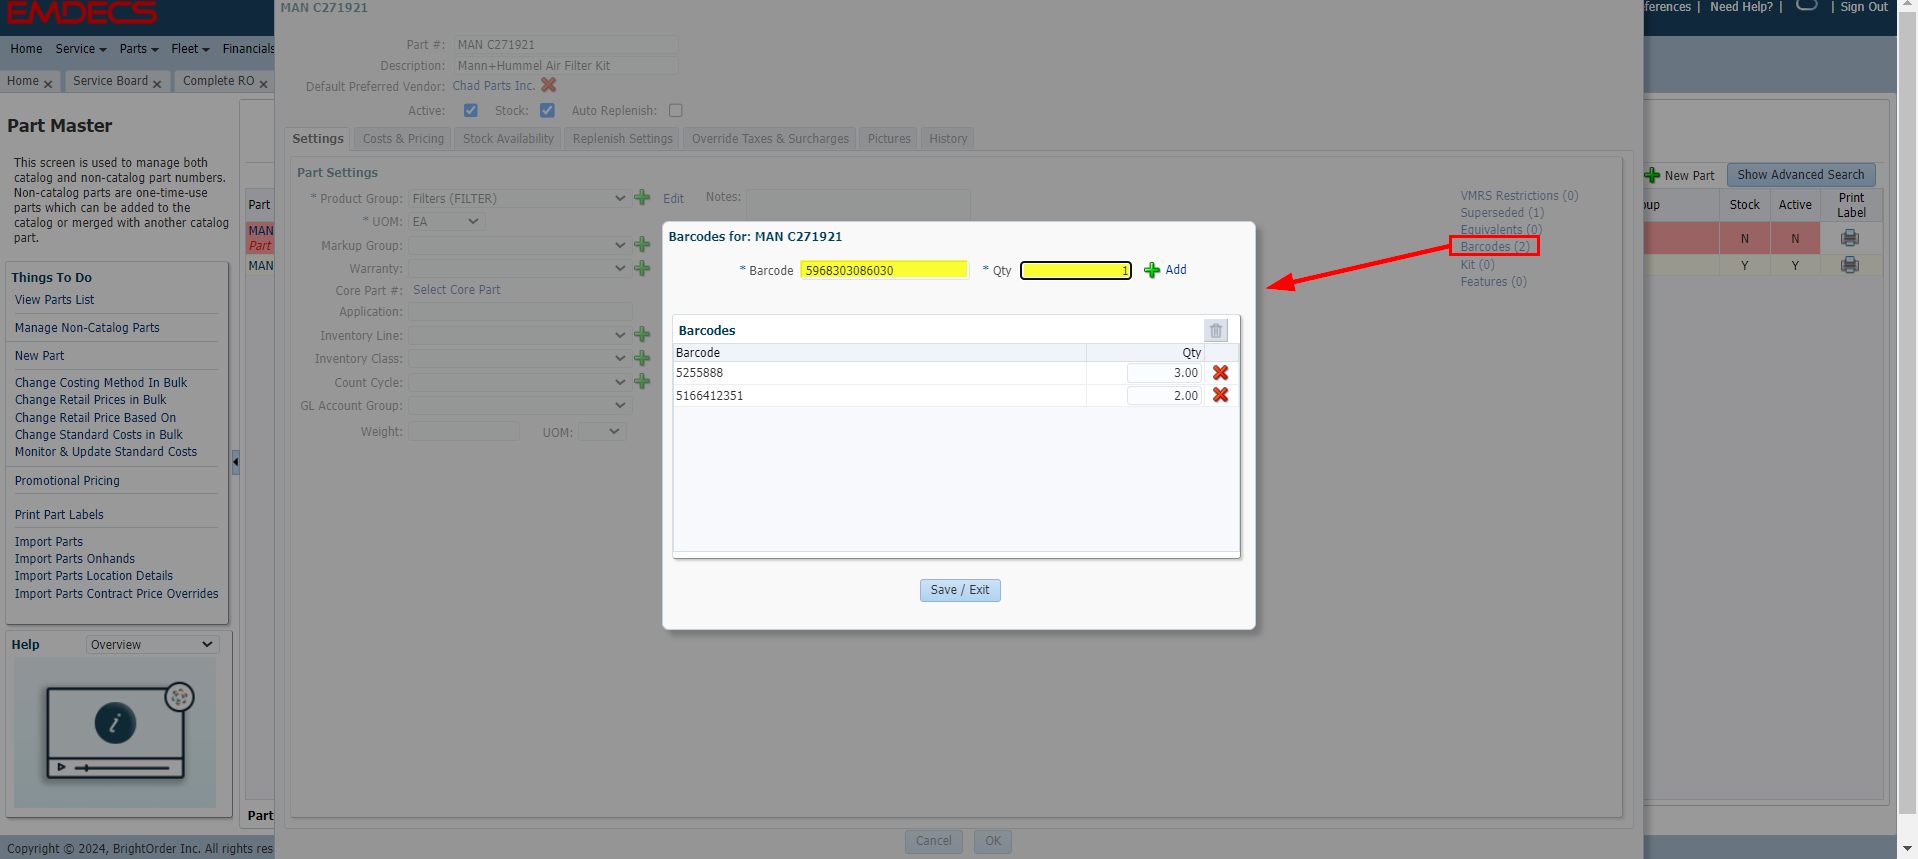1918x859 pixels.
Task: Open the Barcodes (2) link
Action: (x=1495, y=247)
